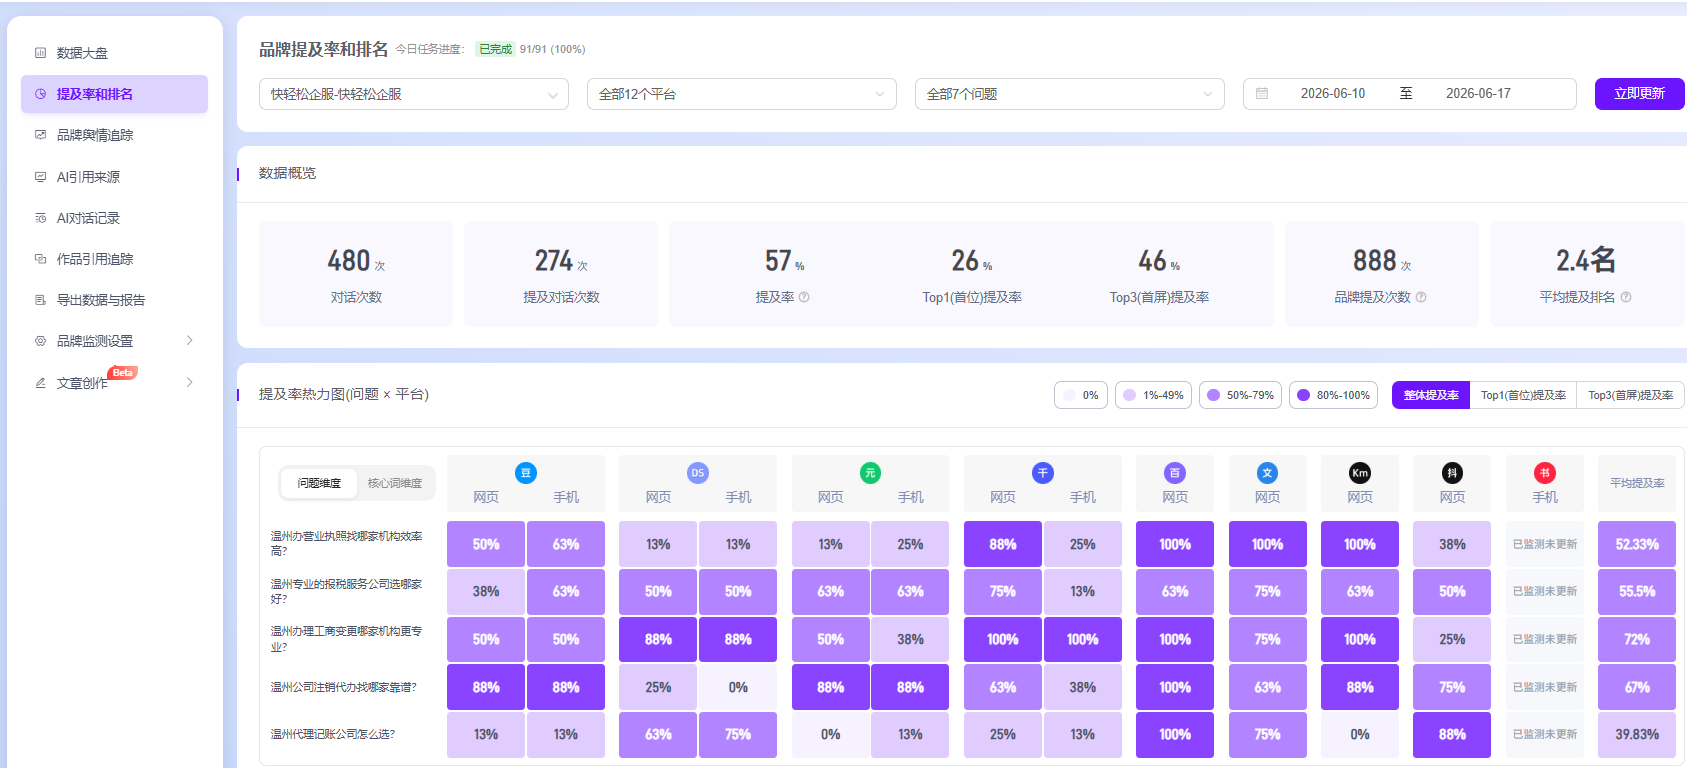Click the 数据大盘 sidebar icon
The image size is (1687, 768).
click(41, 53)
